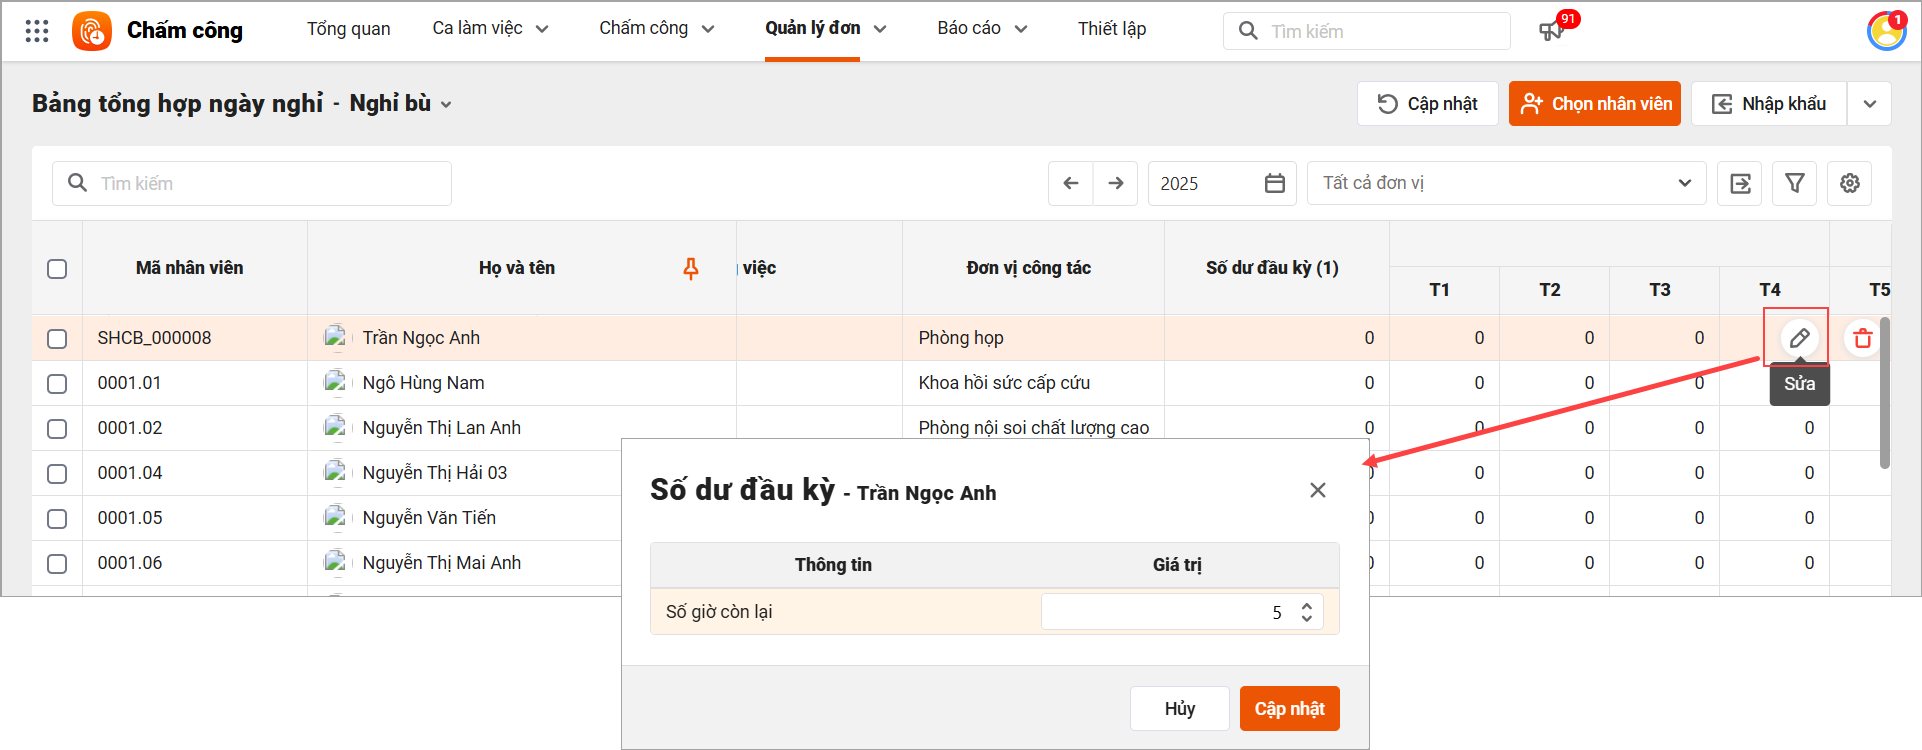Click the Khoa hồi sức cấp cứu cell

[1004, 383]
